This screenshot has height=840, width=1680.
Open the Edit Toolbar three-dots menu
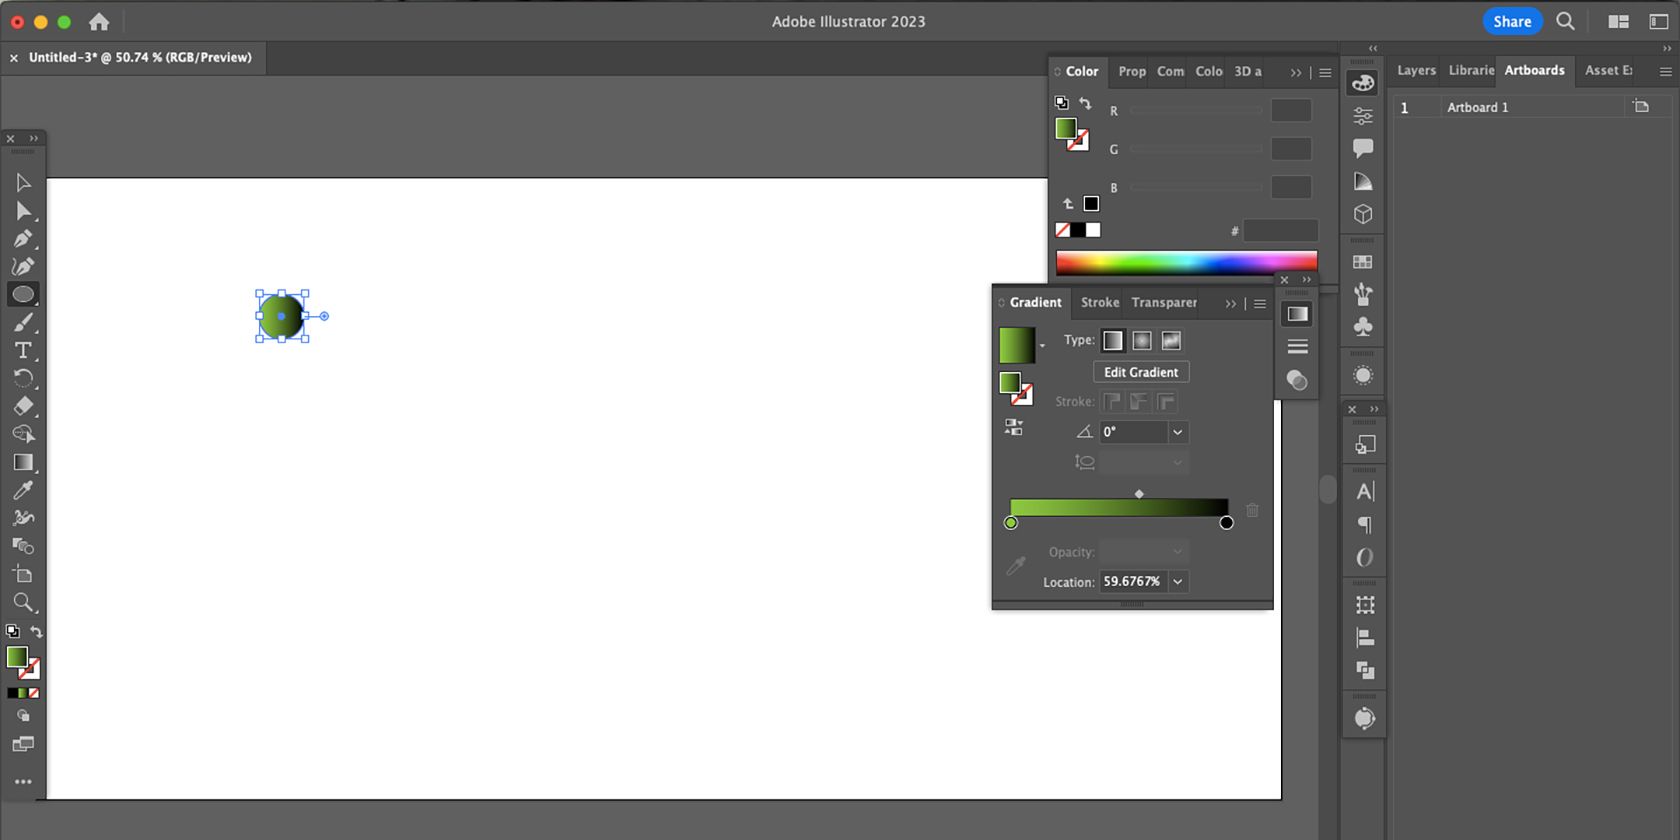click(x=23, y=782)
